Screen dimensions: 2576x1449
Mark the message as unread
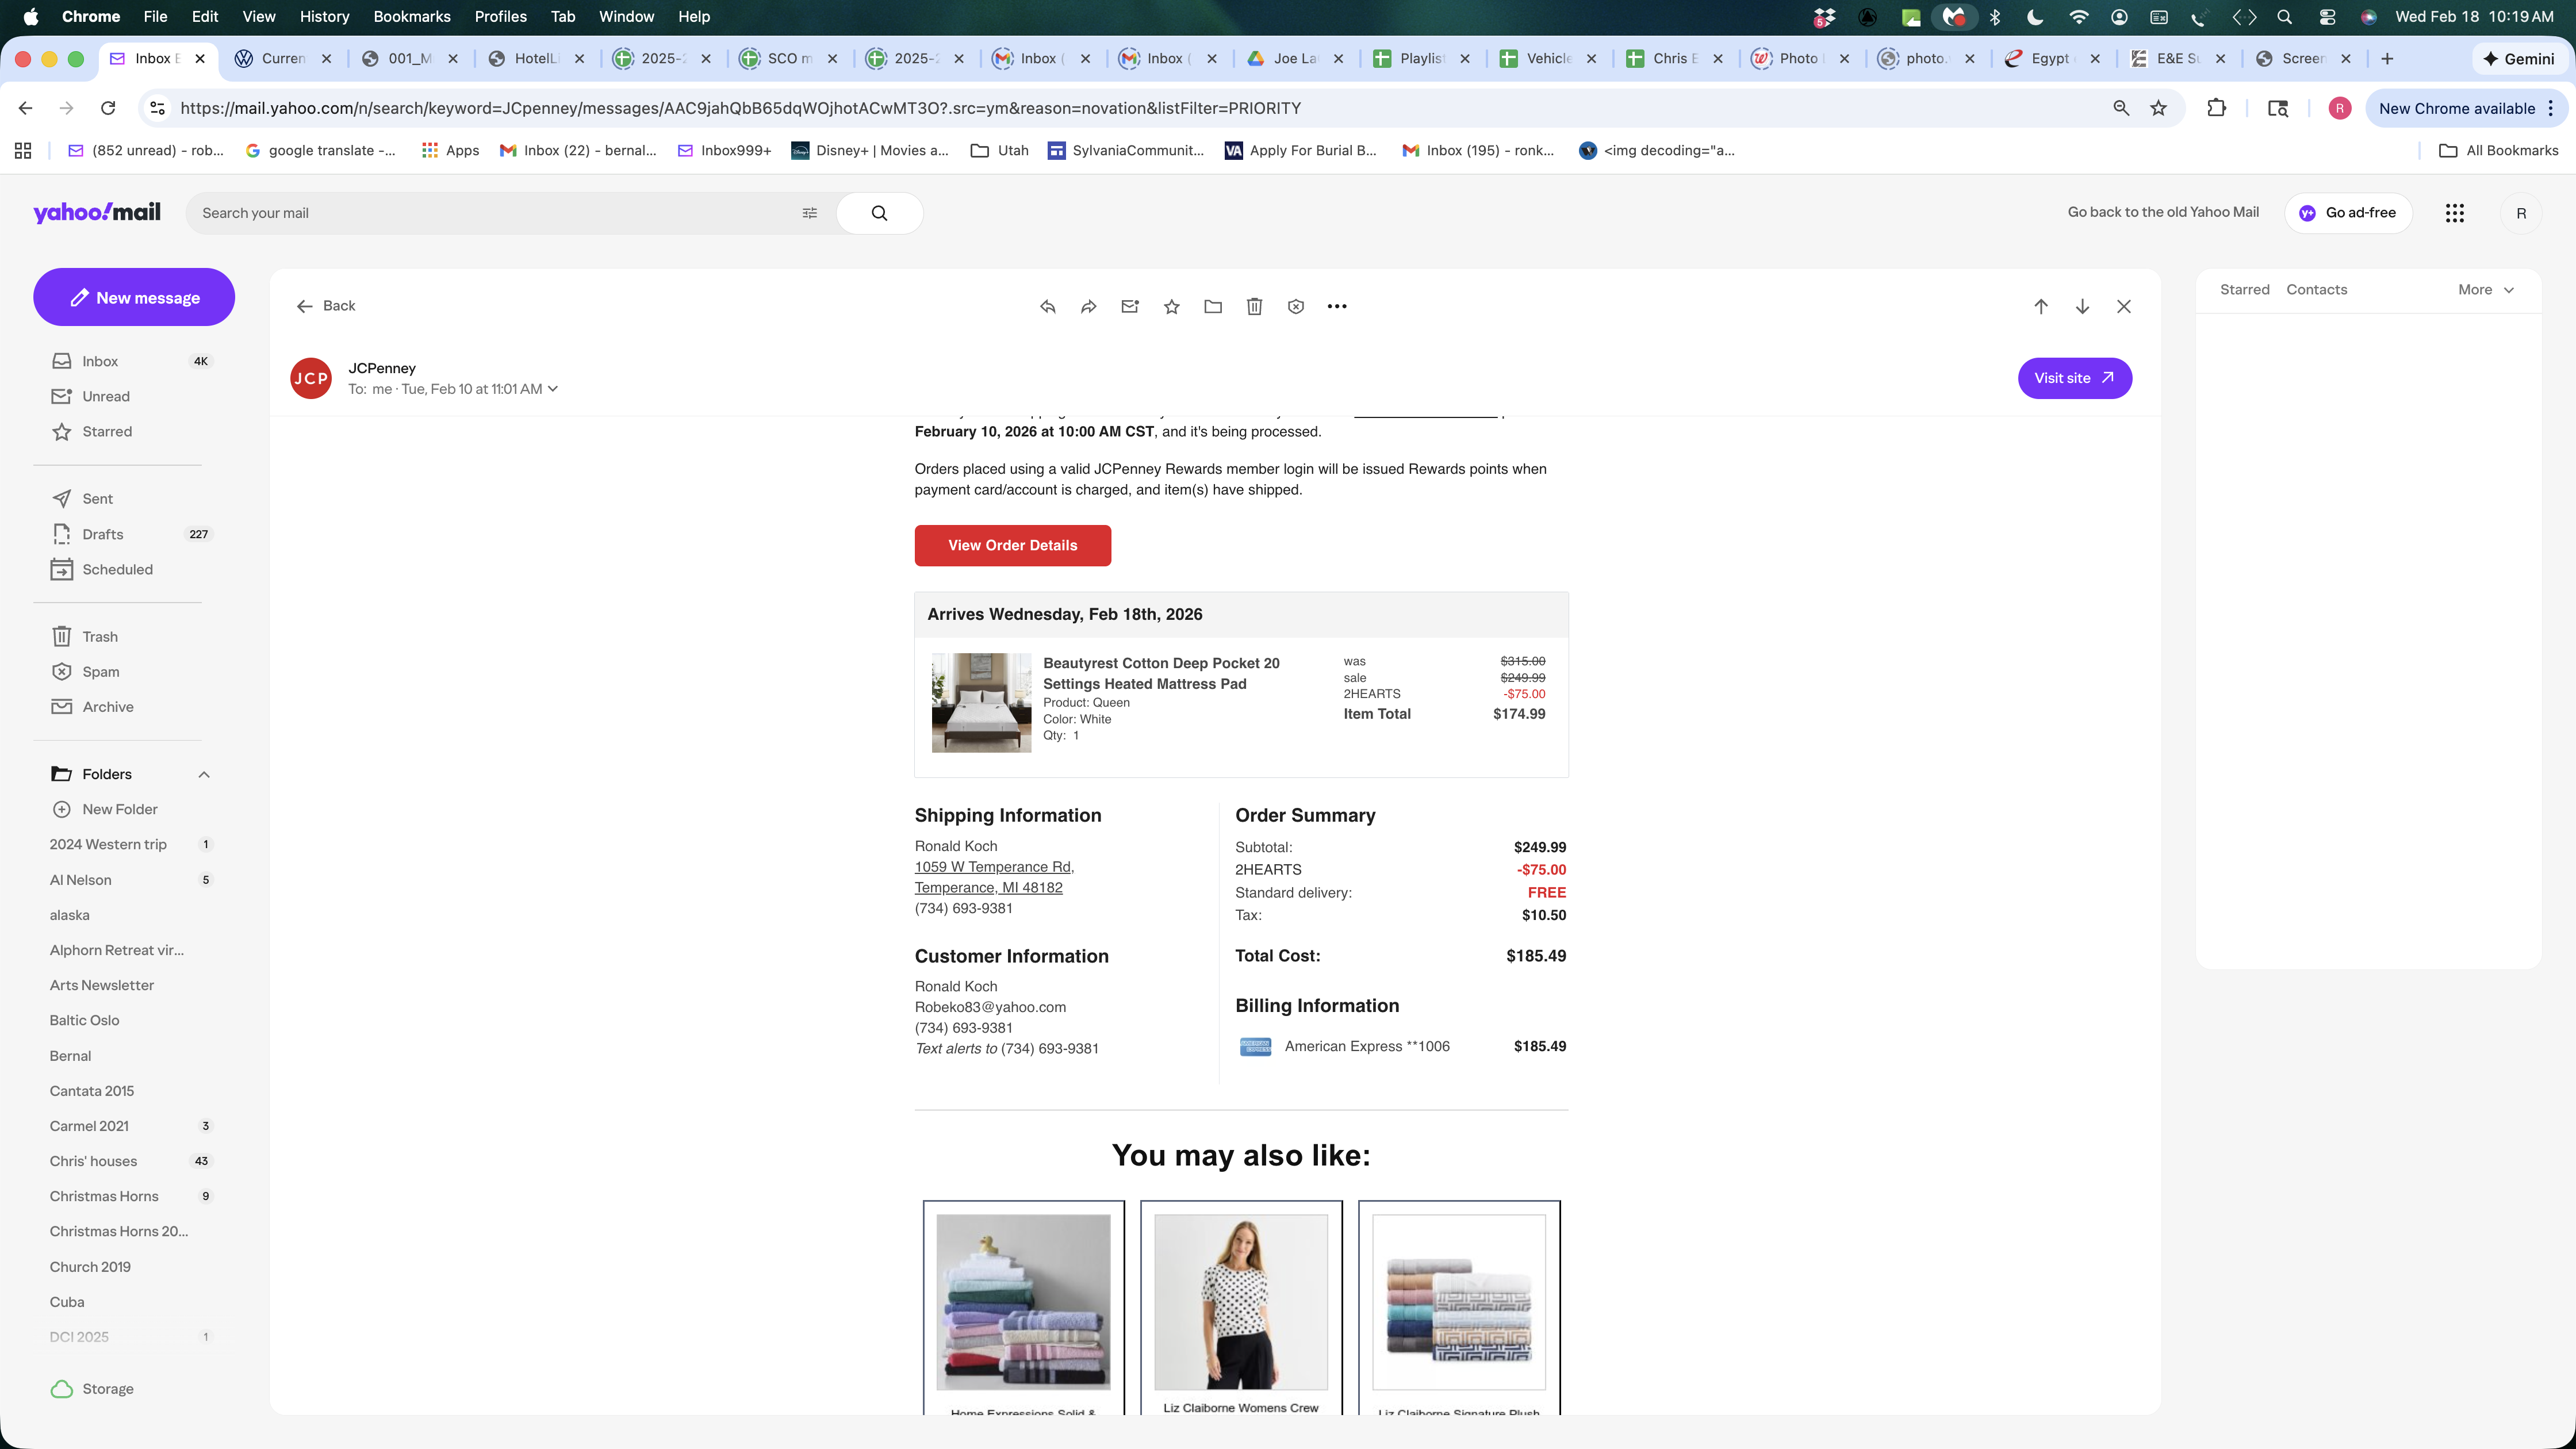coord(1130,307)
